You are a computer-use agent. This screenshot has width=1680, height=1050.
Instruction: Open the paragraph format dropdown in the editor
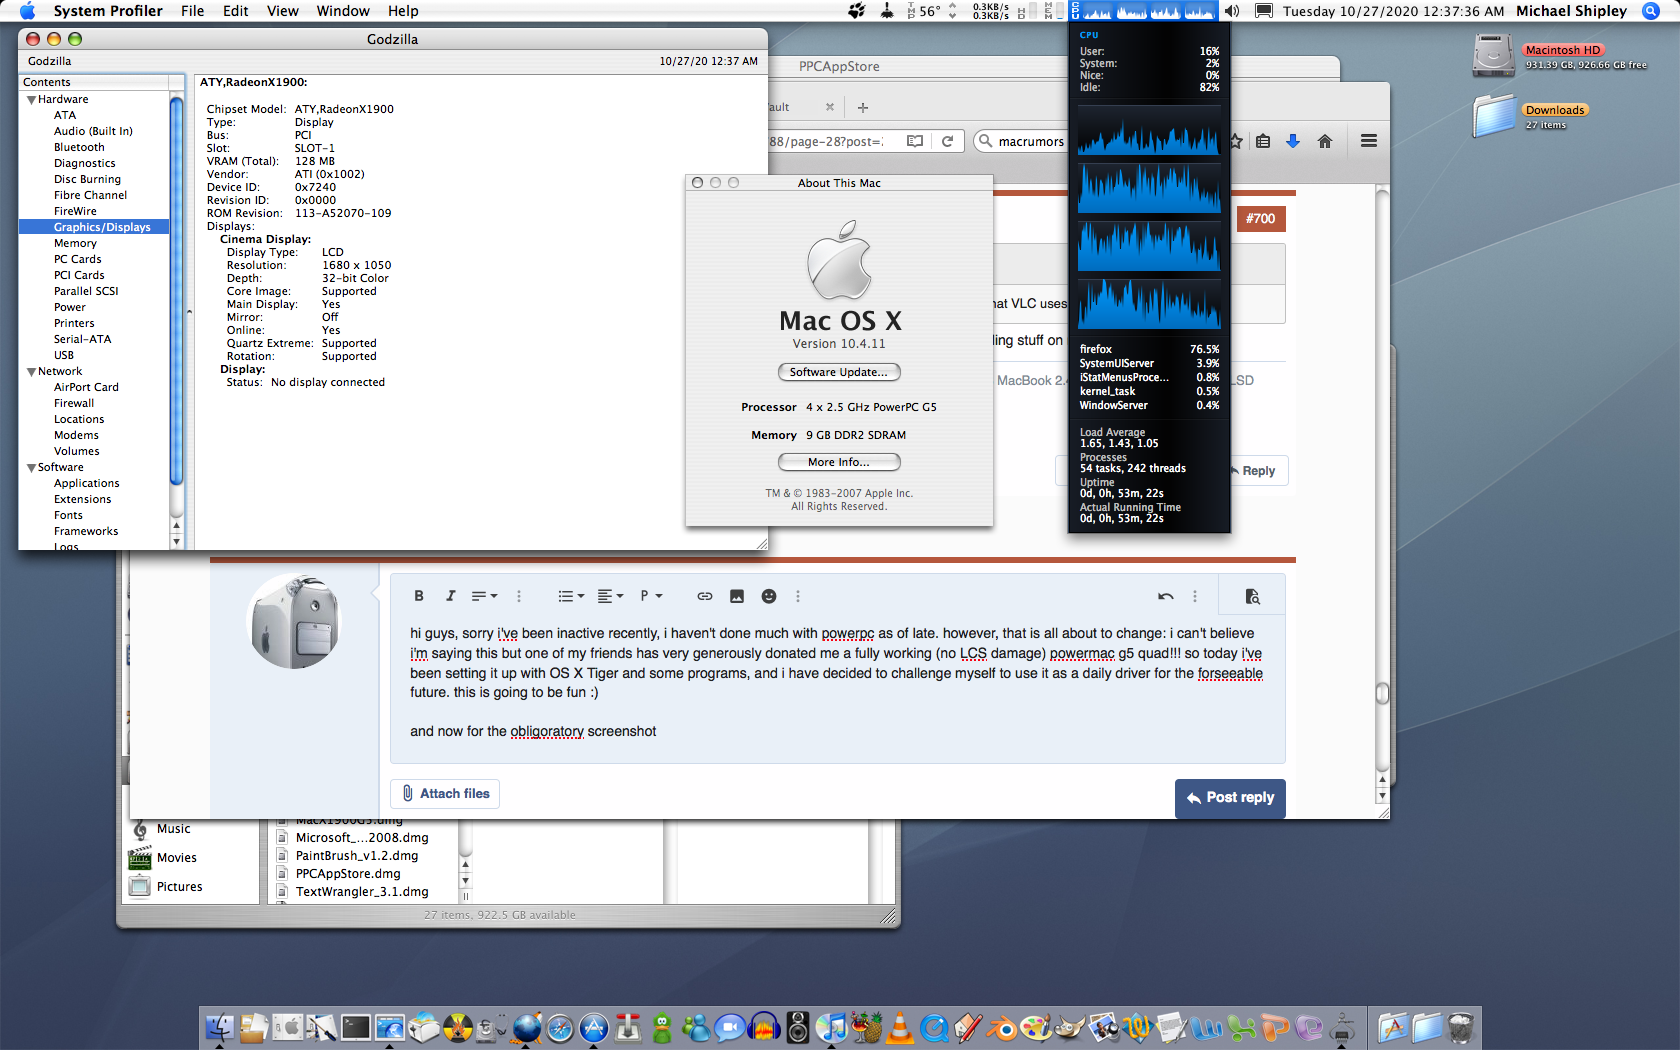[651, 596]
